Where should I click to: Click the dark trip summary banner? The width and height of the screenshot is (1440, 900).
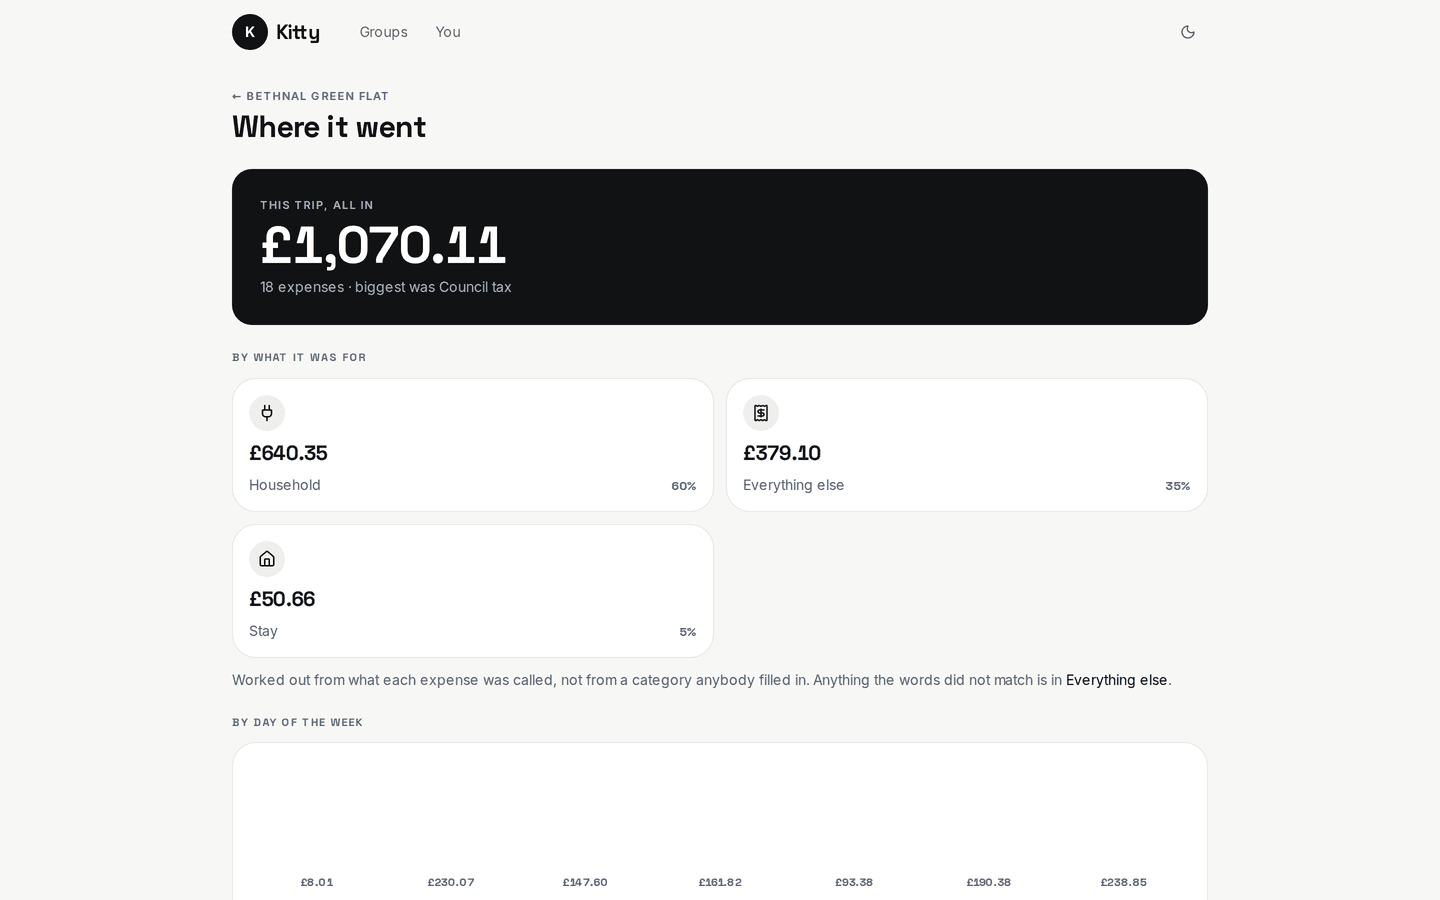(720, 247)
